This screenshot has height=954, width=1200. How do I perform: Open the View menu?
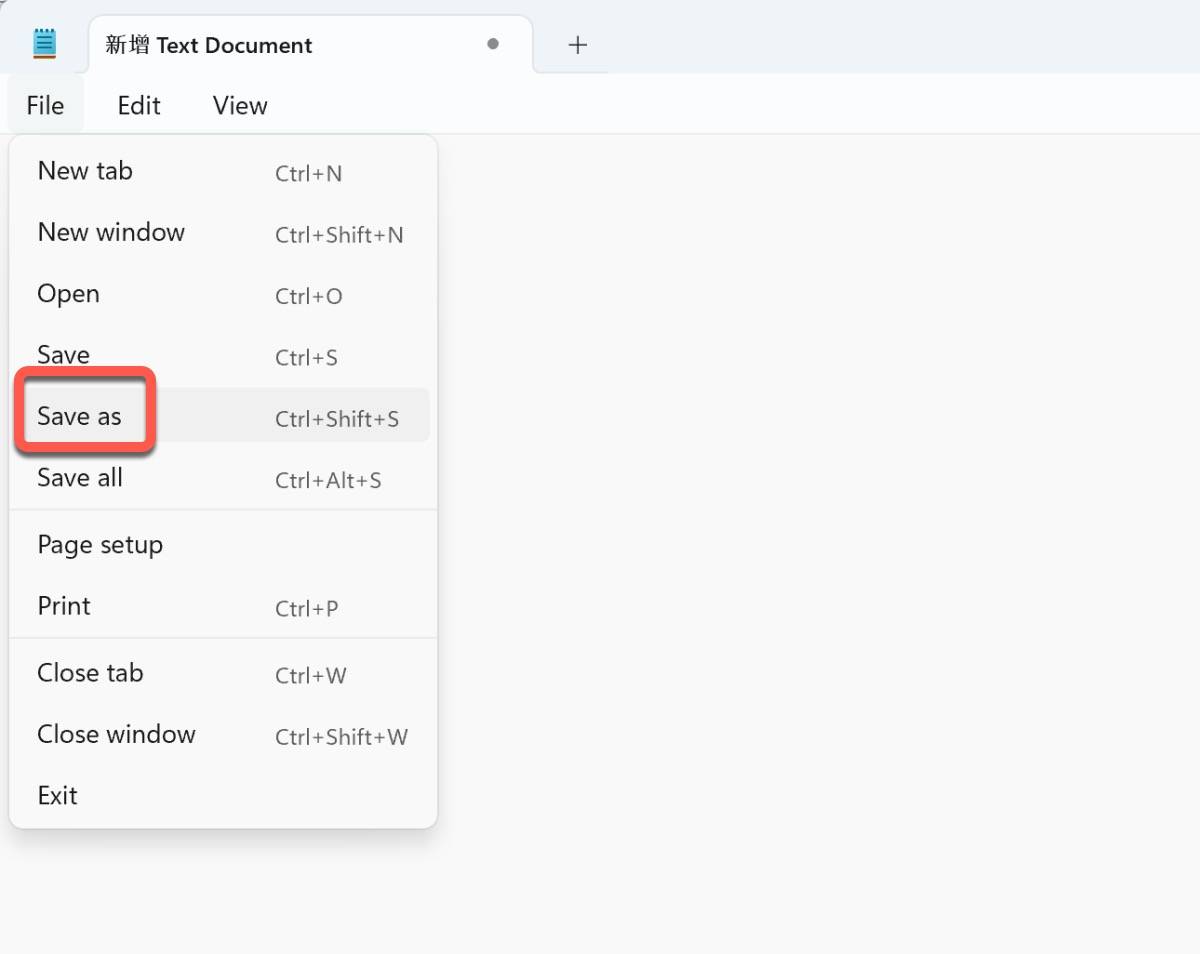pos(240,105)
